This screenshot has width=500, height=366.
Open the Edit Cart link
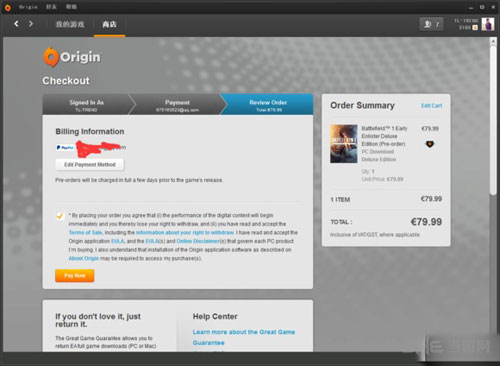click(431, 106)
